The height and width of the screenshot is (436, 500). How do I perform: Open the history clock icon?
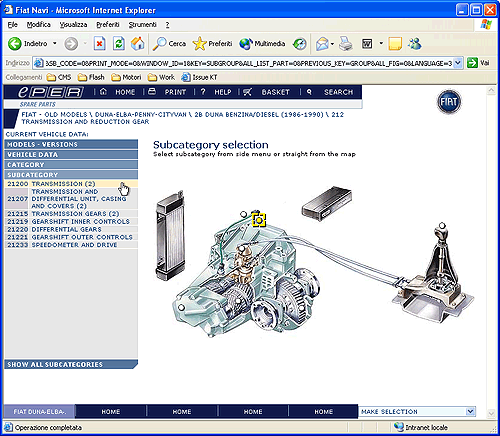[x=299, y=44]
